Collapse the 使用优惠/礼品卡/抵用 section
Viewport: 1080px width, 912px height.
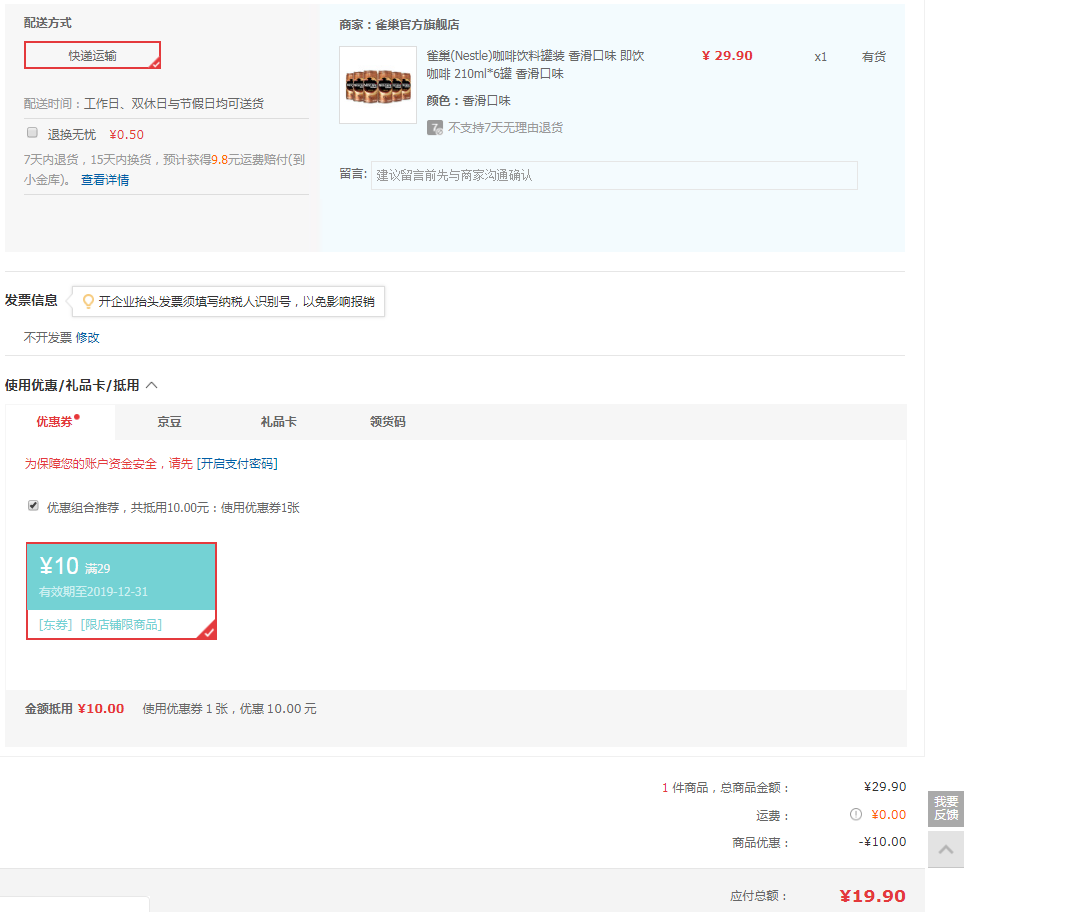(x=152, y=385)
